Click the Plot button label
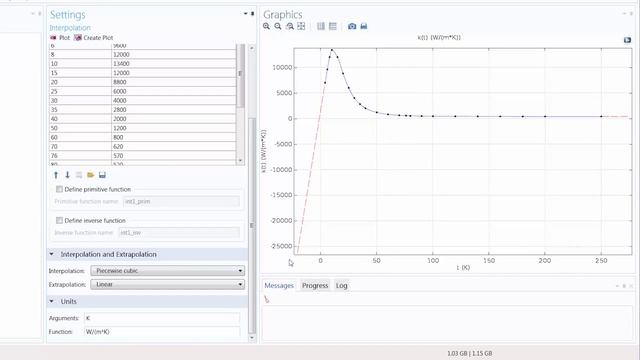Viewport: 640px width, 360px height. pos(64,38)
